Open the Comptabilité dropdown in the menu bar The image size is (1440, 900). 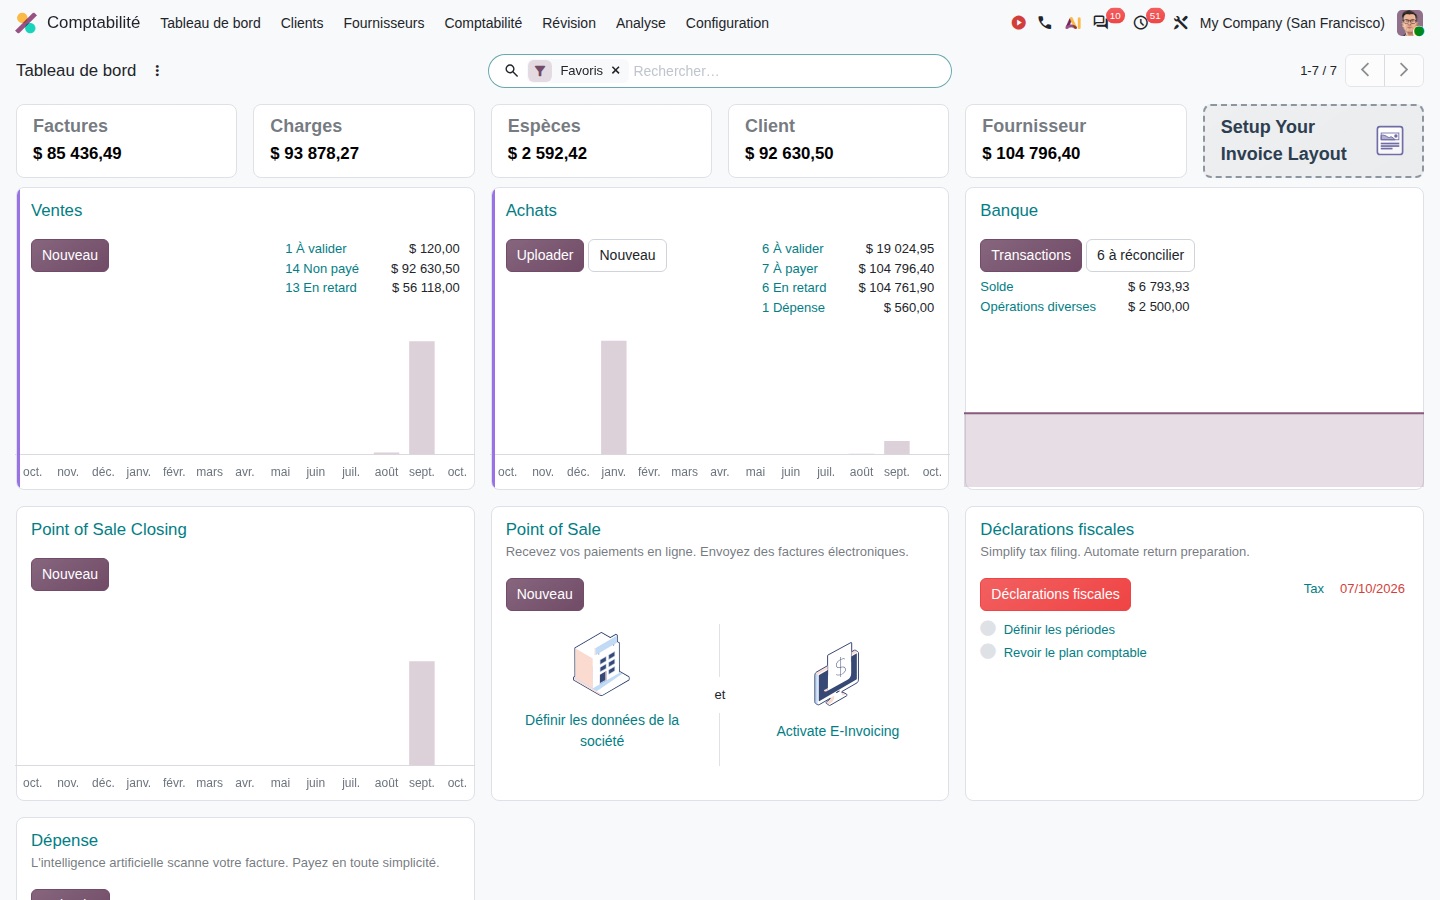click(x=483, y=23)
